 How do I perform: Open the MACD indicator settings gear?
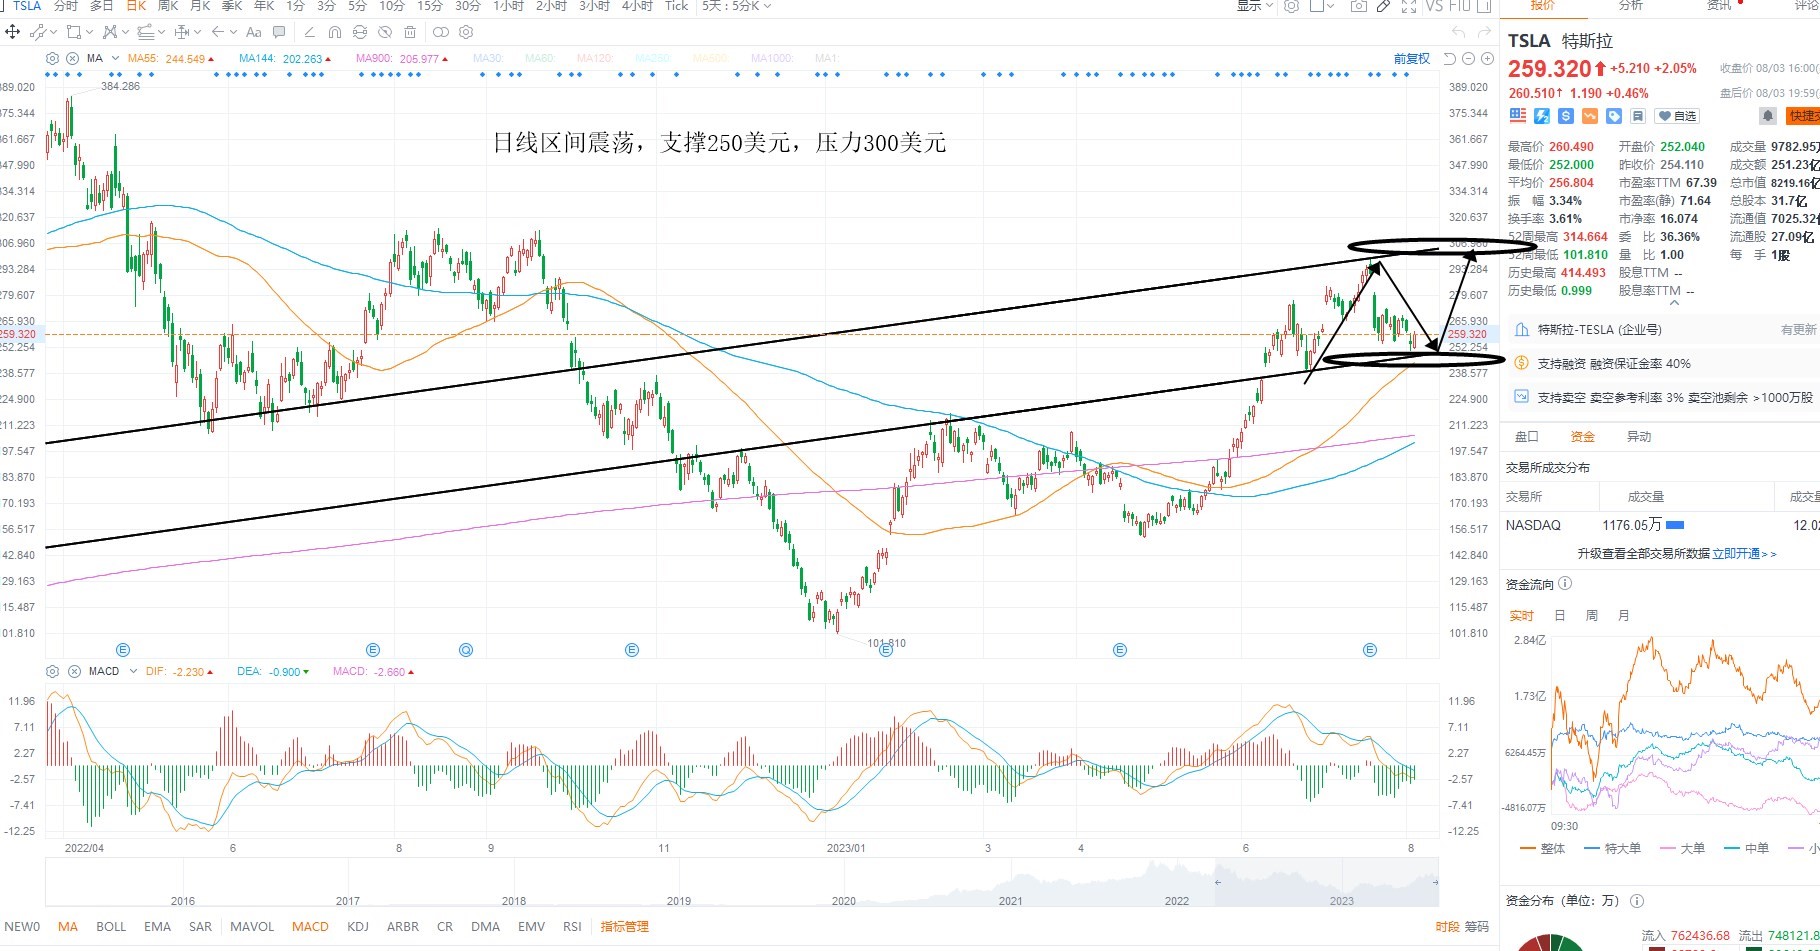click(x=53, y=672)
